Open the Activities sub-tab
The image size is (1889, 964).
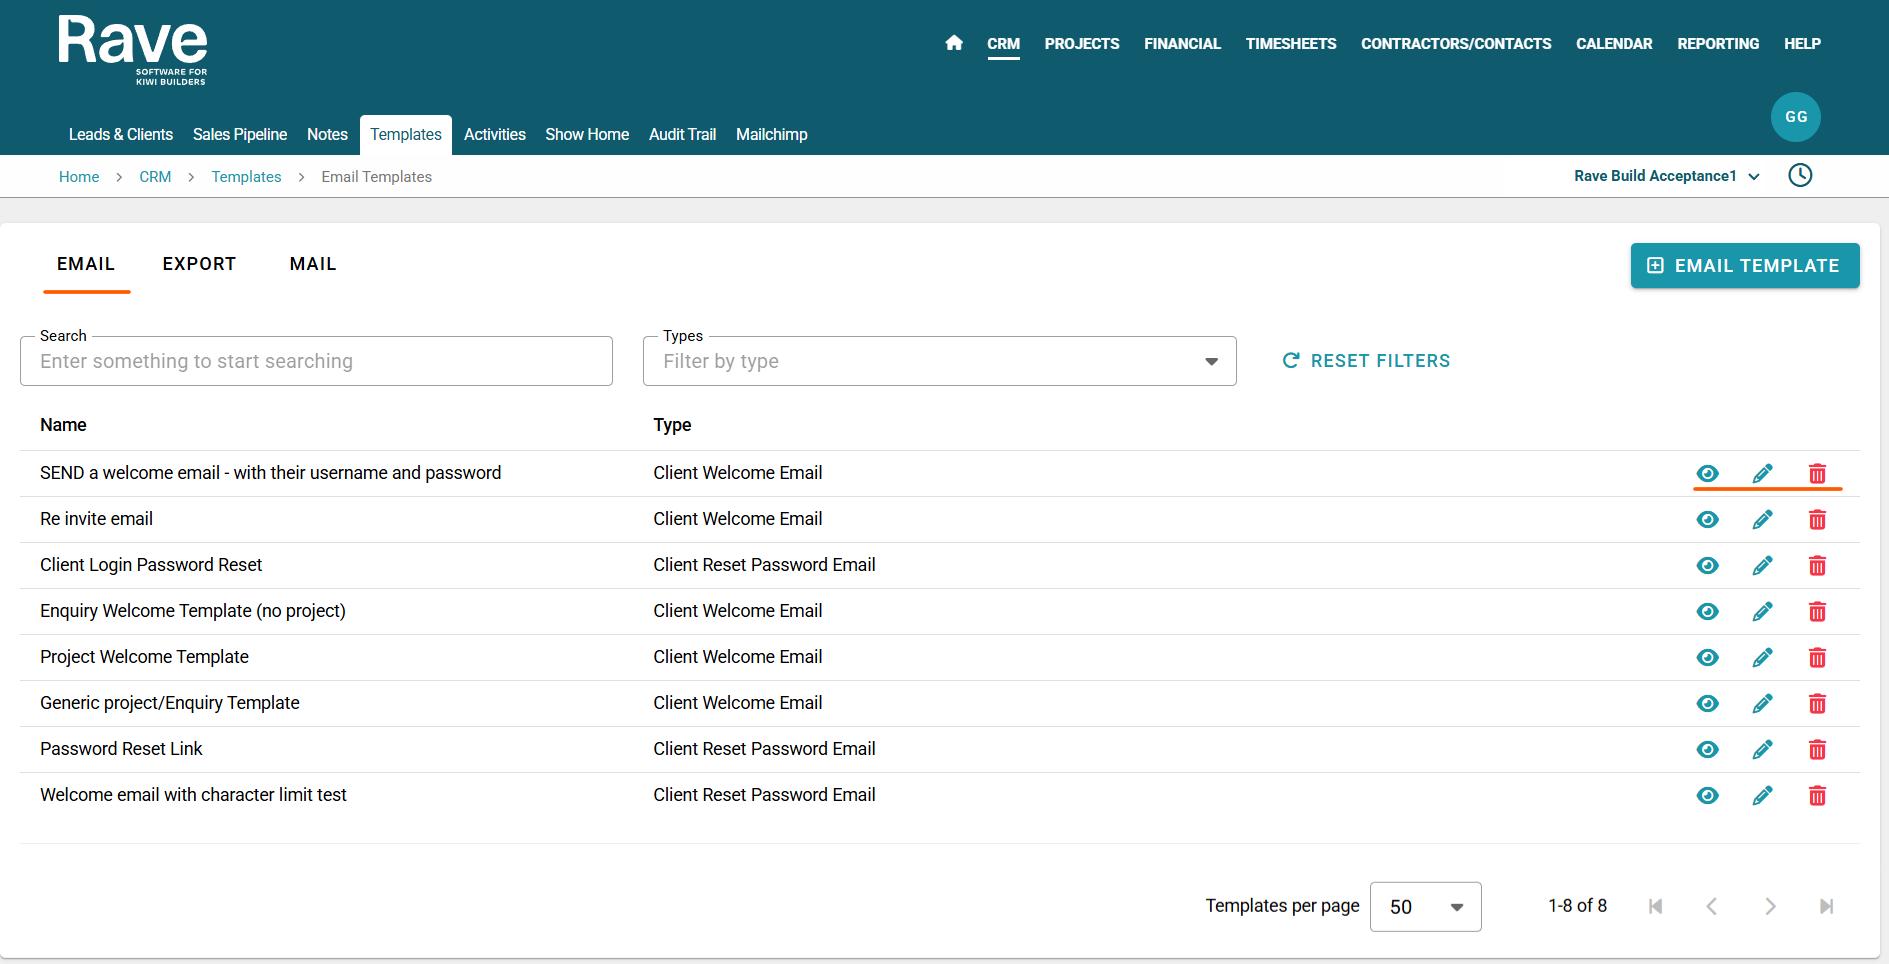495,135
